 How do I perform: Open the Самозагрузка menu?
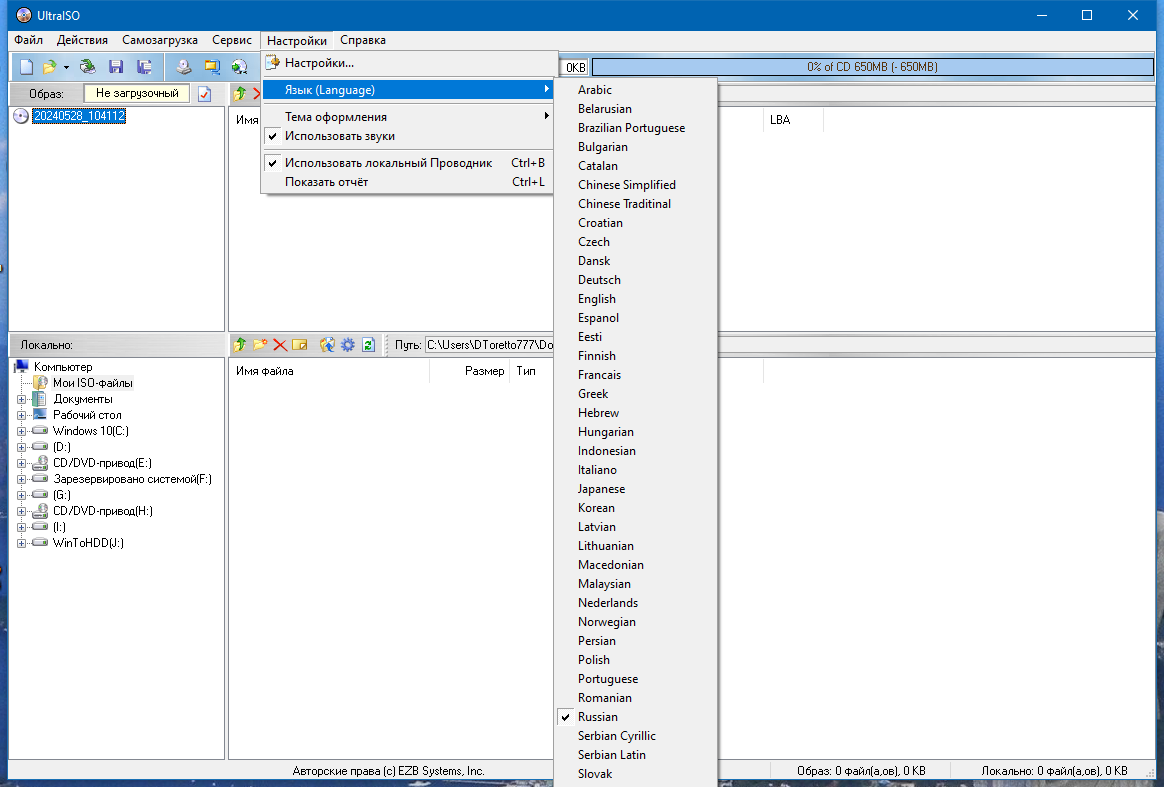coord(160,40)
